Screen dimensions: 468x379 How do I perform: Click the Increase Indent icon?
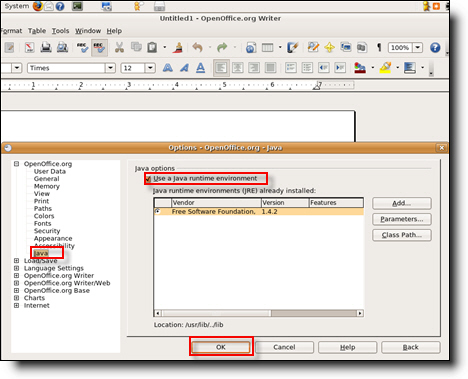tap(340, 68)
